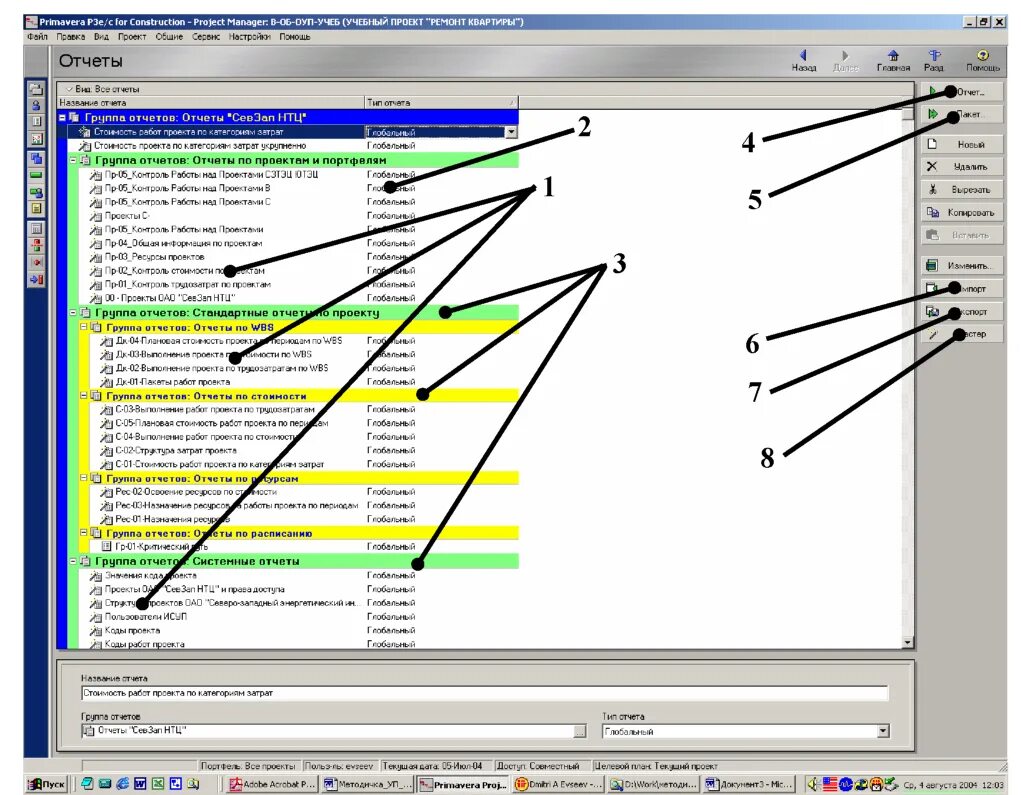
Task: Modify the report with Изменить
Action: [962, 266]
